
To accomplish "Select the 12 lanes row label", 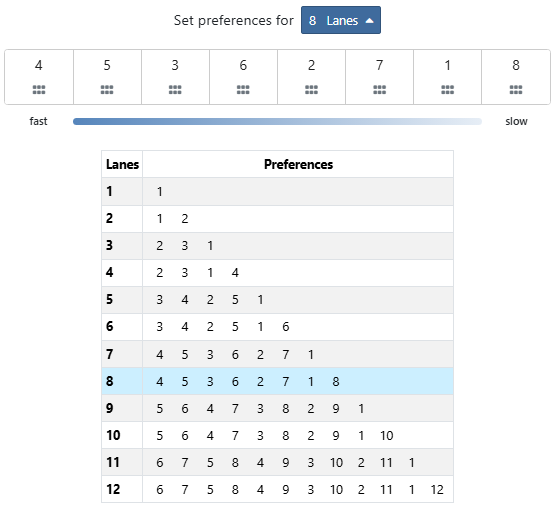I will pos(113,489).
